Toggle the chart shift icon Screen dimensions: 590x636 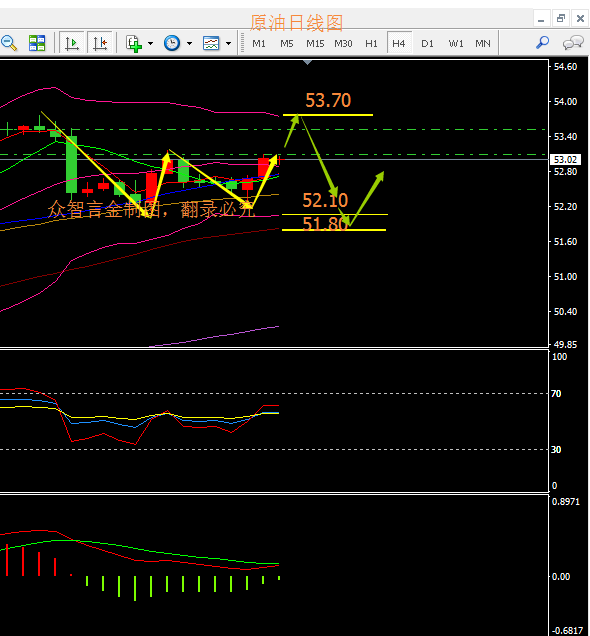pos(100,43)
